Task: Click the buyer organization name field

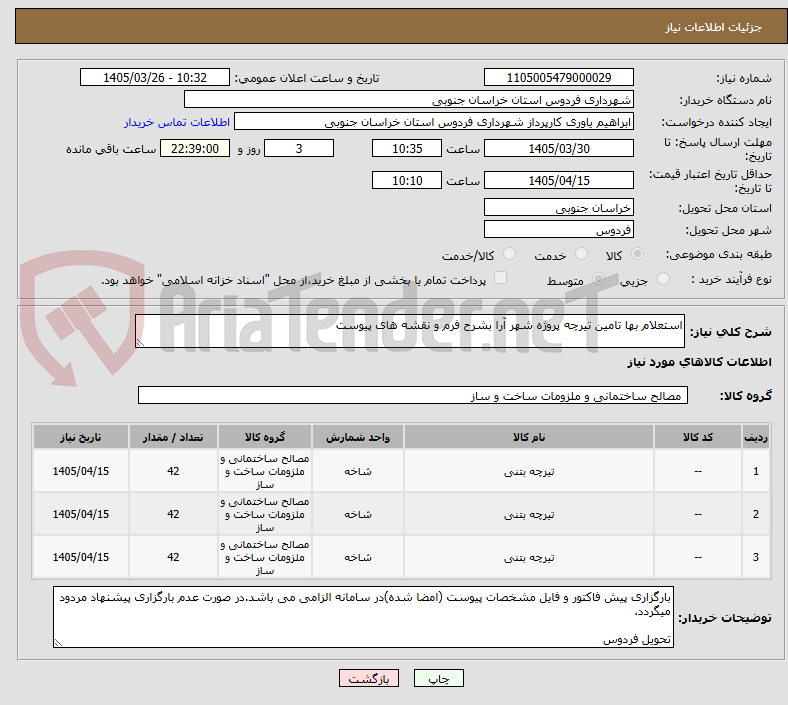Action: point(409,99)
